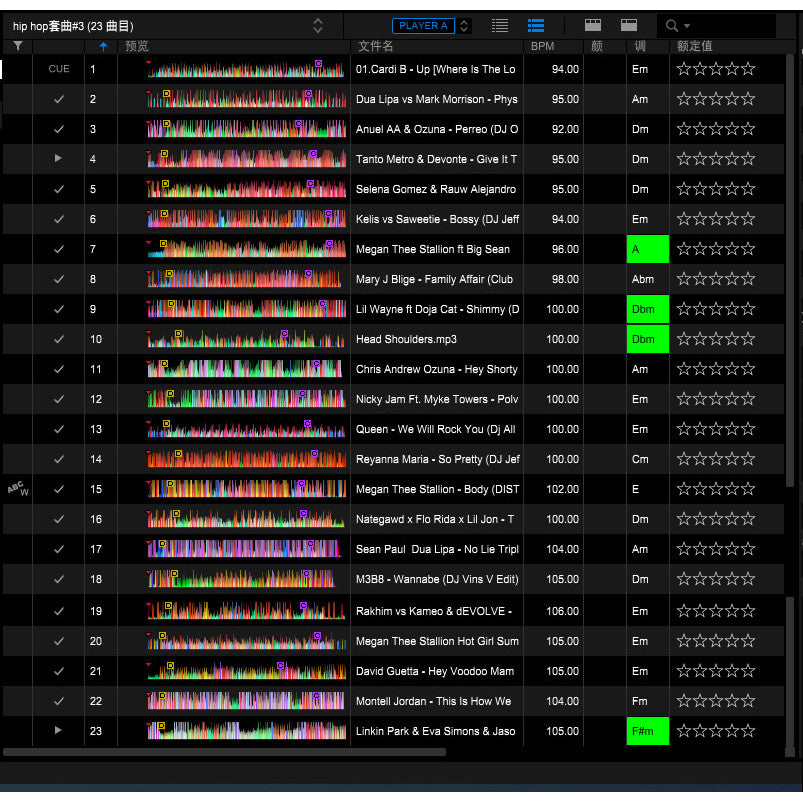Click BPM value 106.00 on track 19
Screen dimensions: 803x803
point(562,611)
